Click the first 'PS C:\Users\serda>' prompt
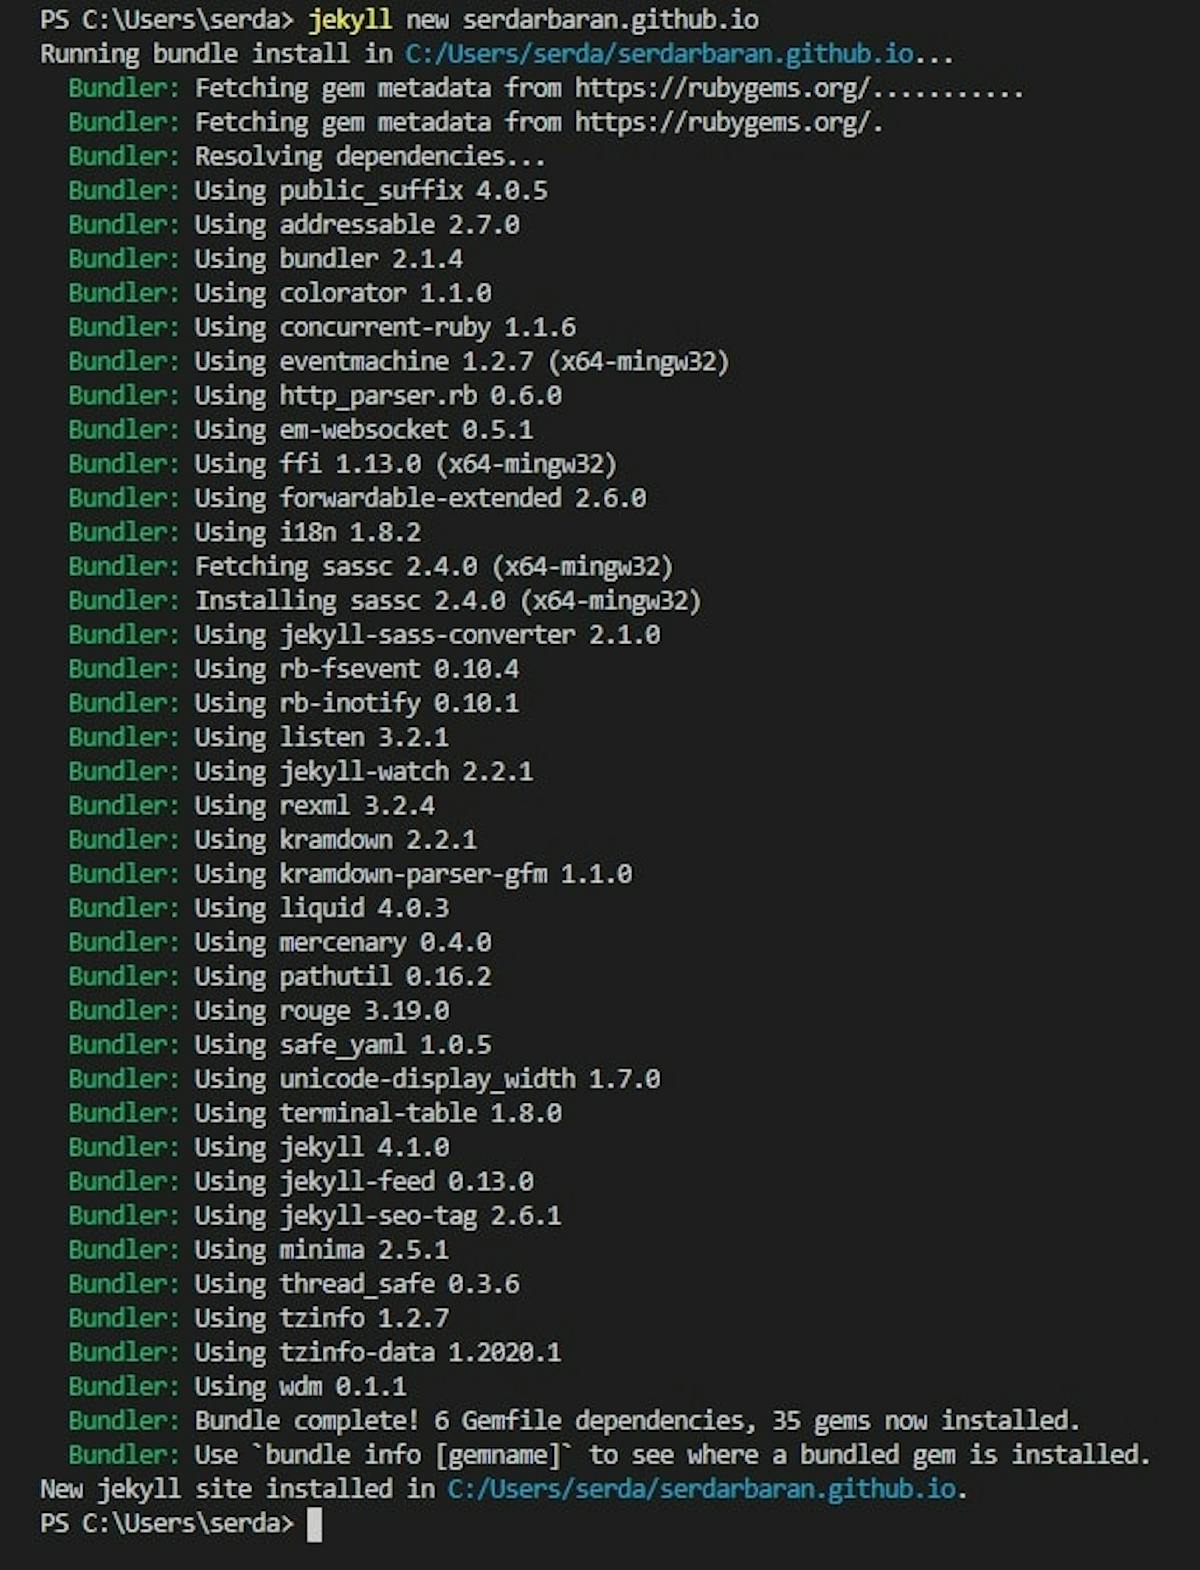This screenshot has height=1570, width=1200. [x=167, y=19]
